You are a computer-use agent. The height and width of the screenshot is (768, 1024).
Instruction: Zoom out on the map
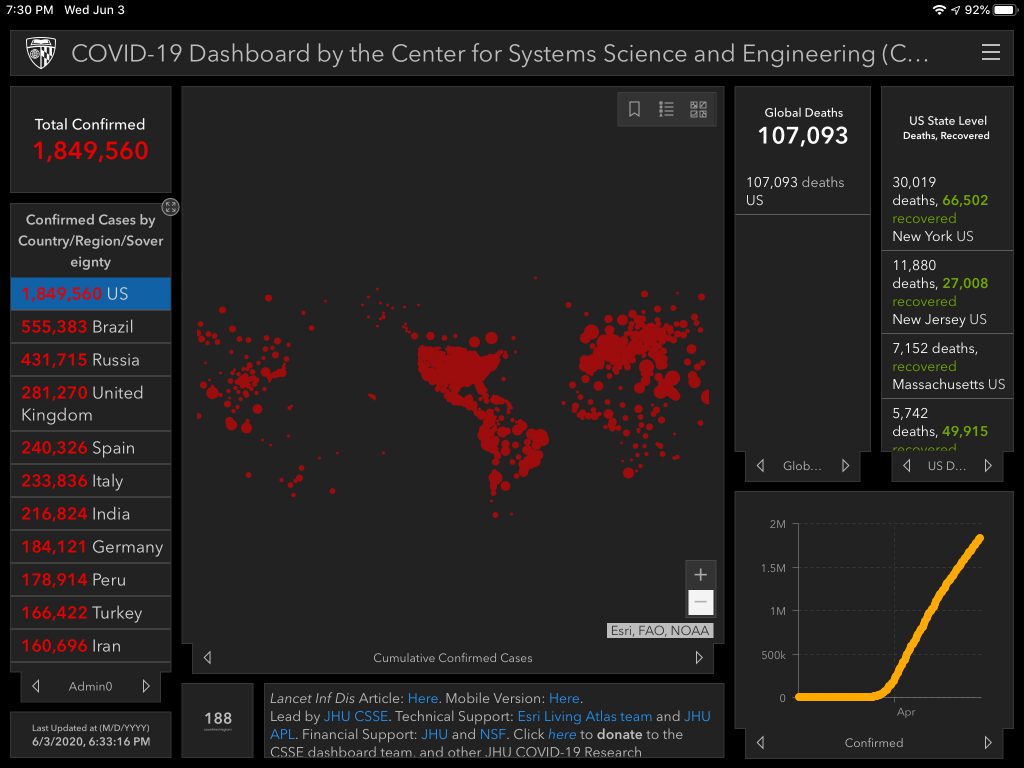click(700, 602)
